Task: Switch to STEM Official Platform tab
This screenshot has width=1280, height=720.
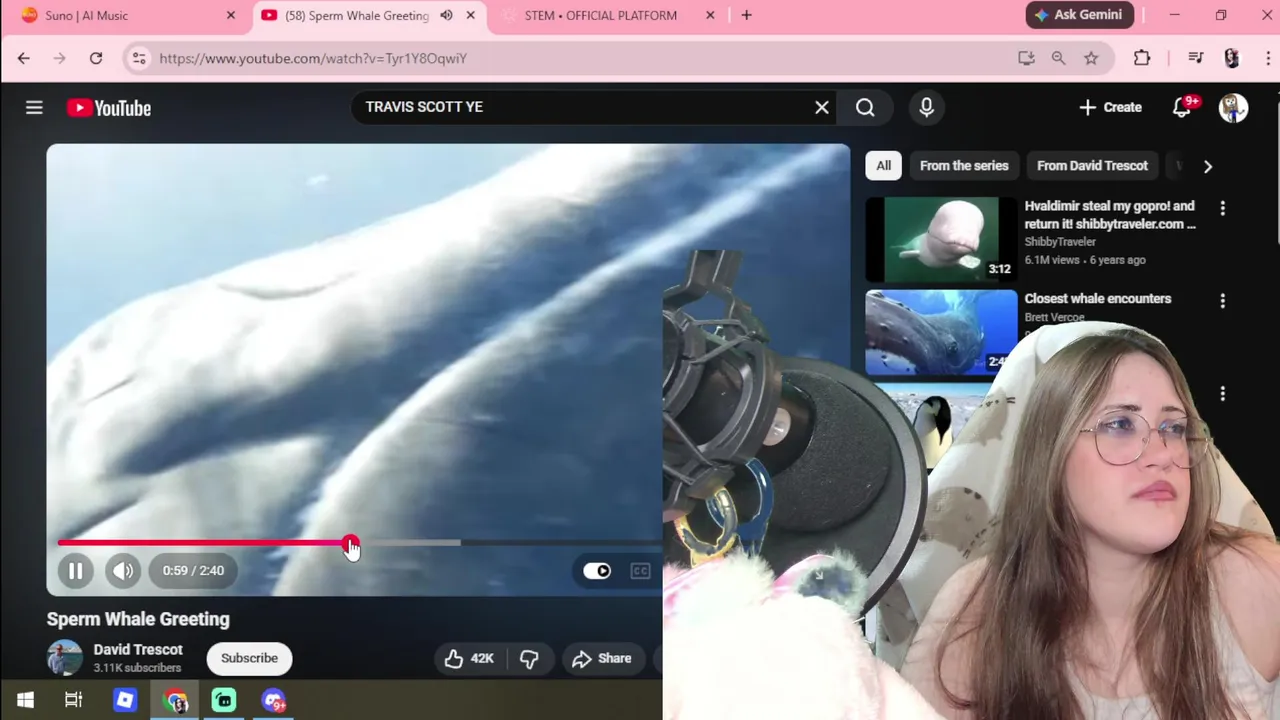Action: click(600, 15)
